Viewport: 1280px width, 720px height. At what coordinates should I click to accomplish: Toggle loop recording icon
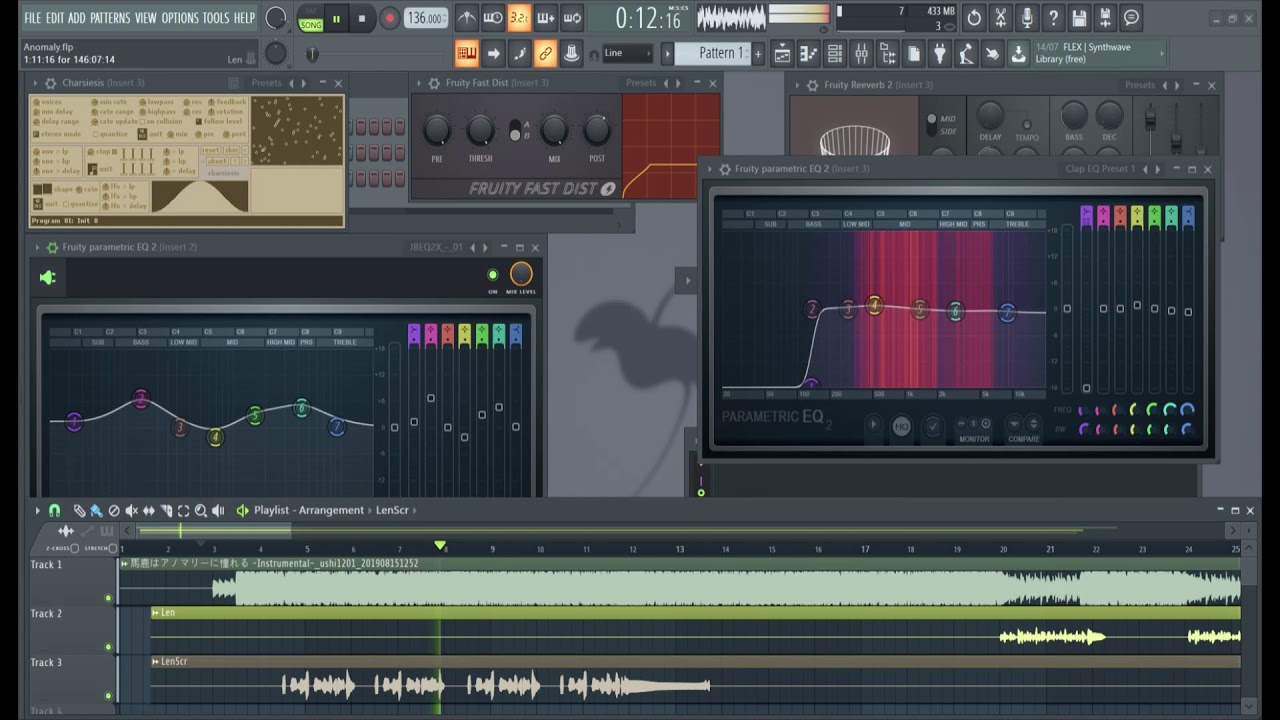coord(571,18)
